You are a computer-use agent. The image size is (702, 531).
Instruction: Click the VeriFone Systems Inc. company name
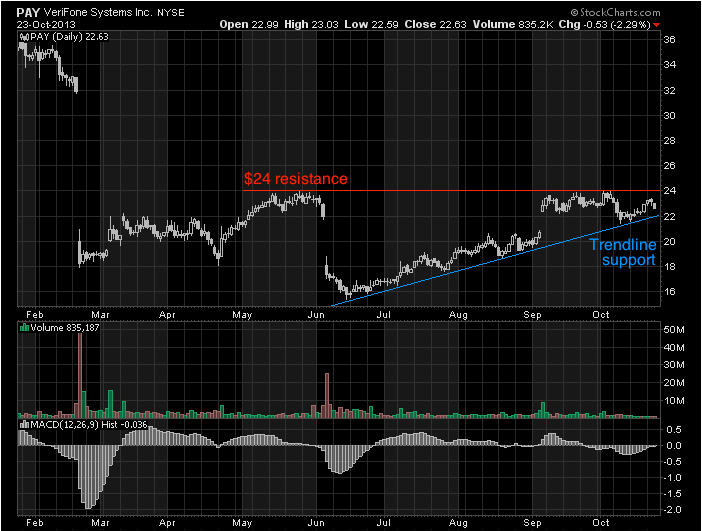coord(98,13)
